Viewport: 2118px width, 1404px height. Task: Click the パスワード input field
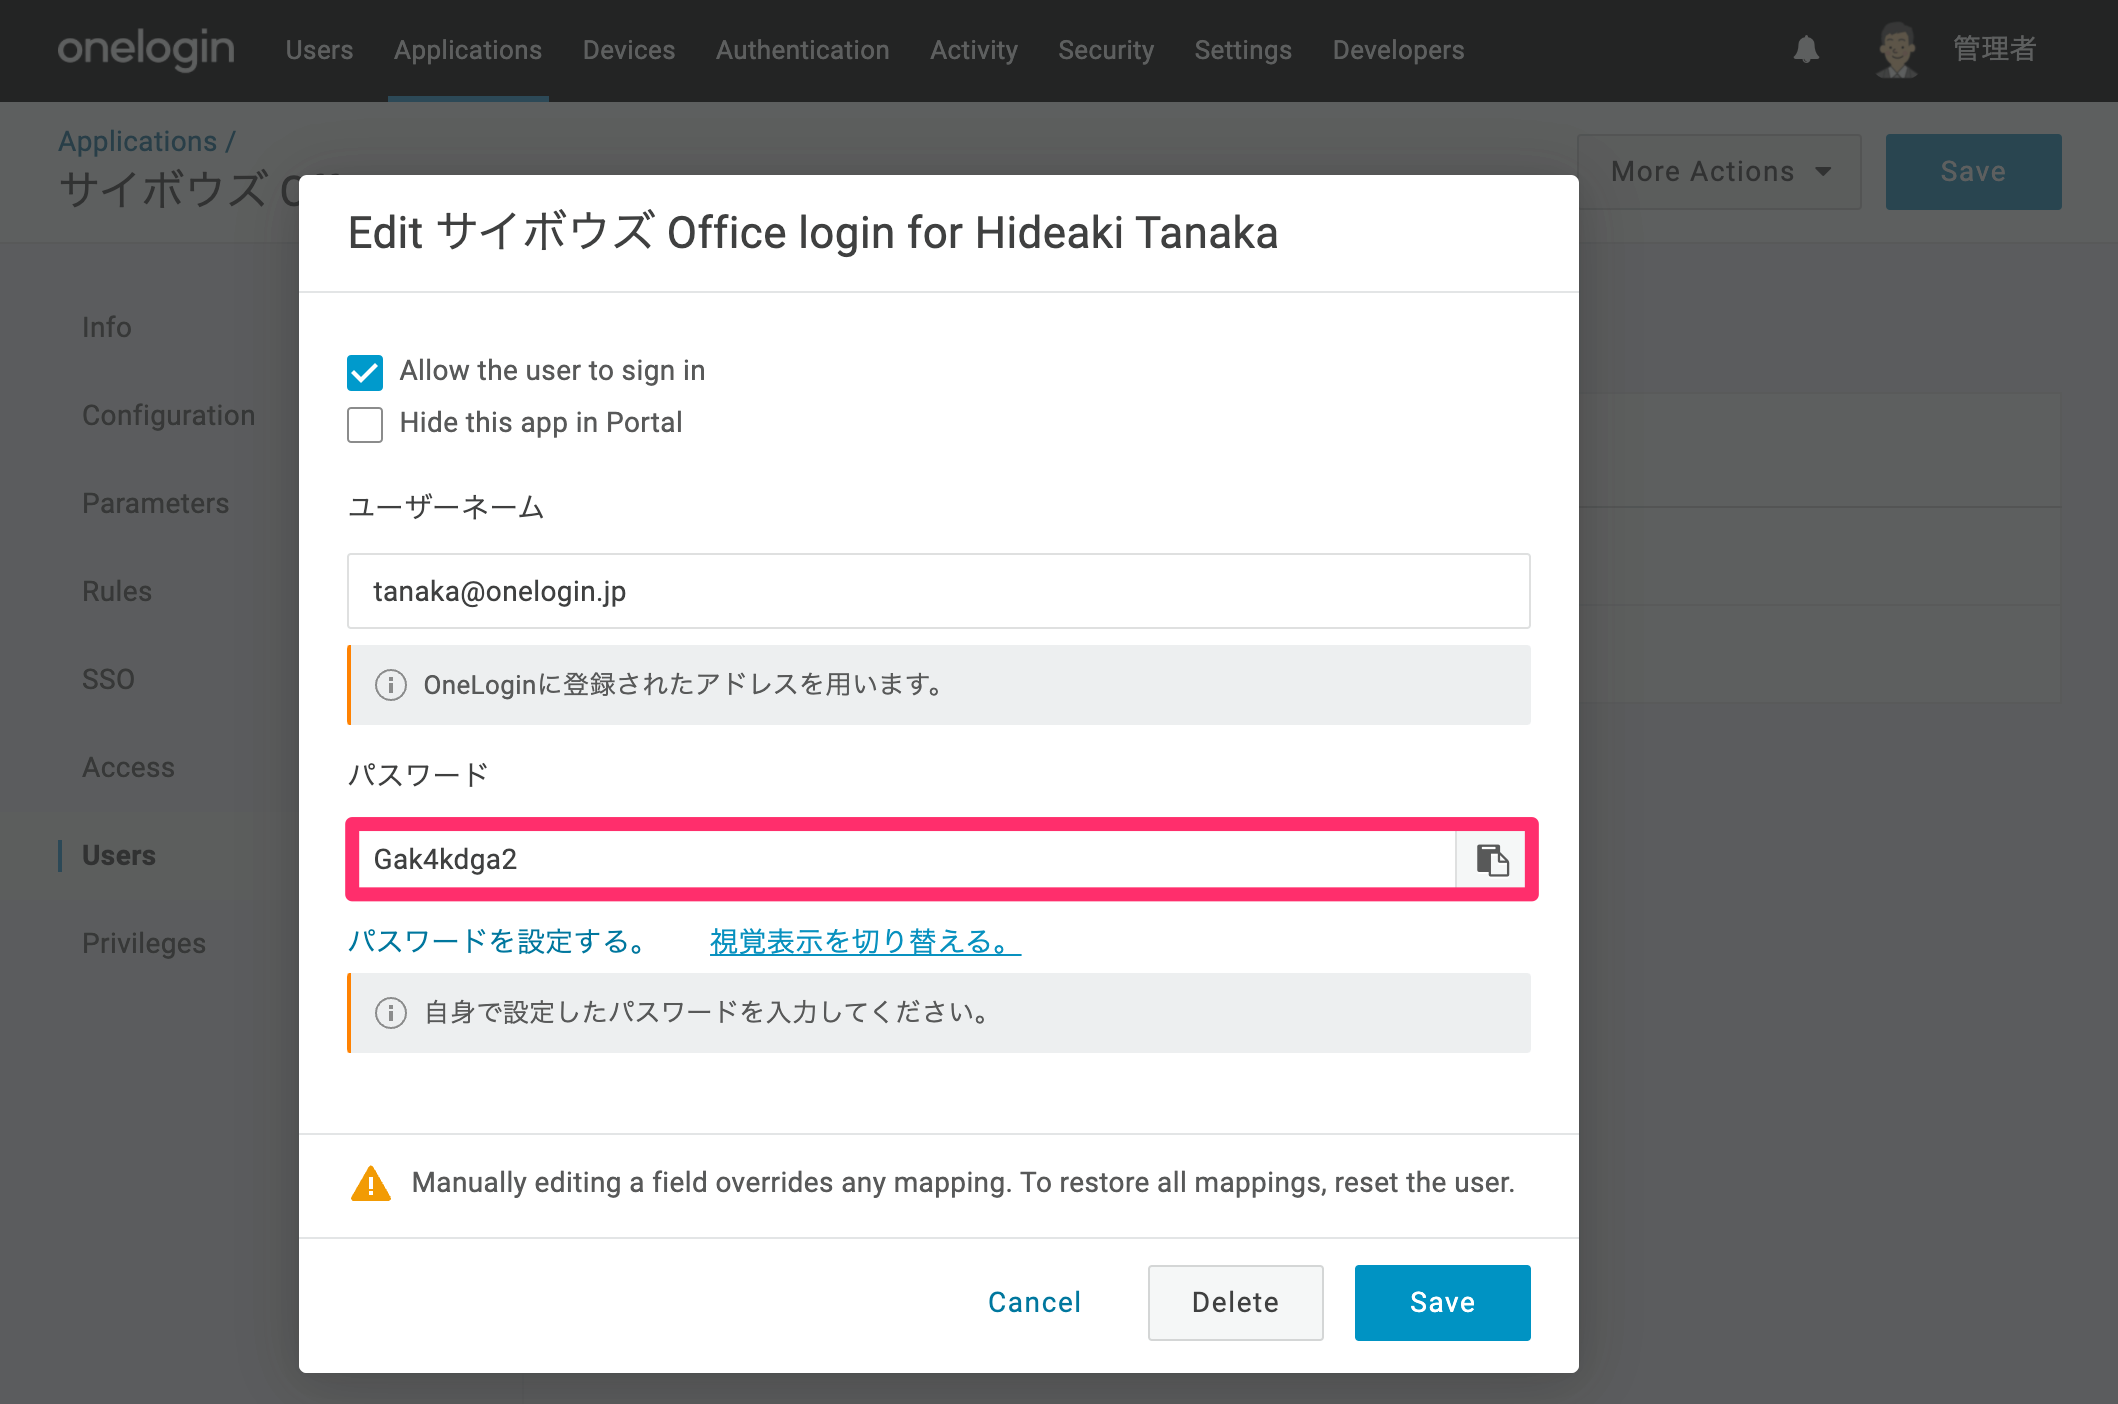907,860
